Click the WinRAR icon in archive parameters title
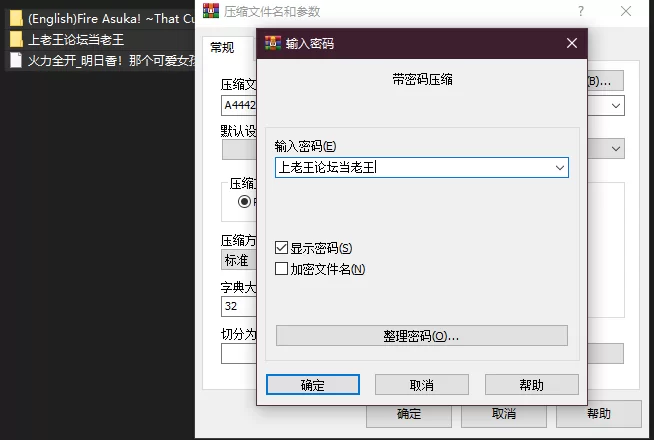 (211, 11)
